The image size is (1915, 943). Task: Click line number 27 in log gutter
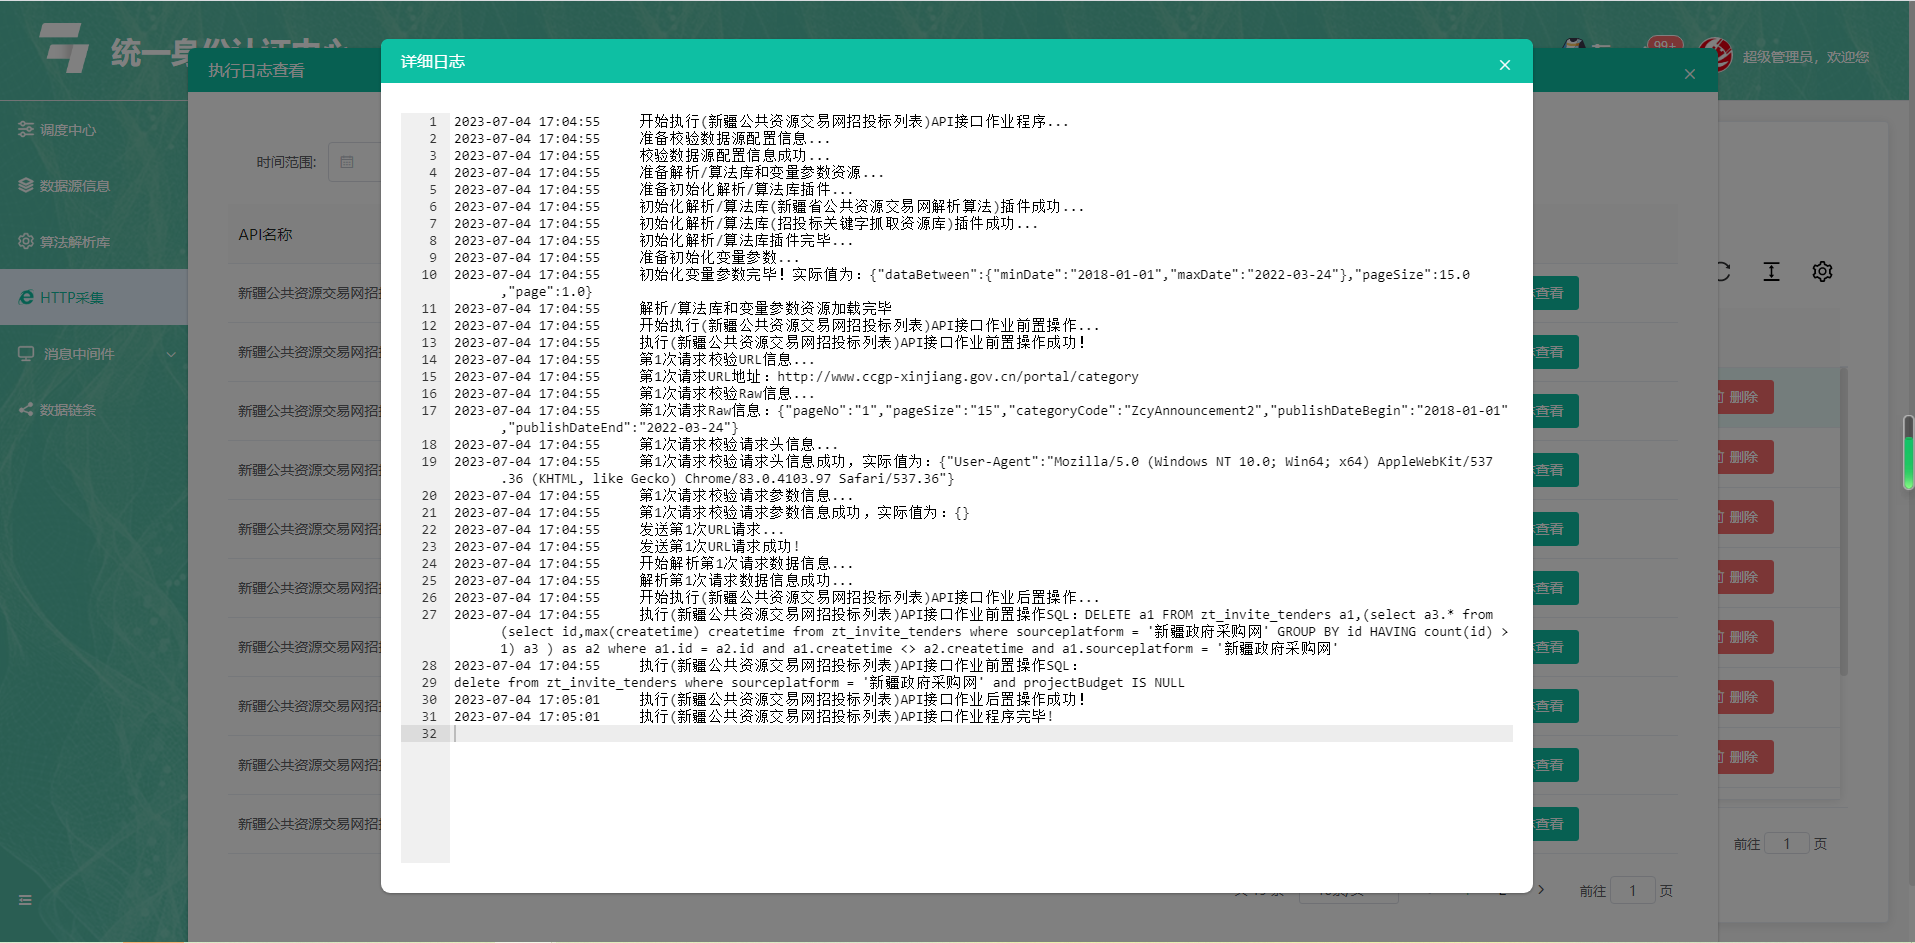pos(429,615)
